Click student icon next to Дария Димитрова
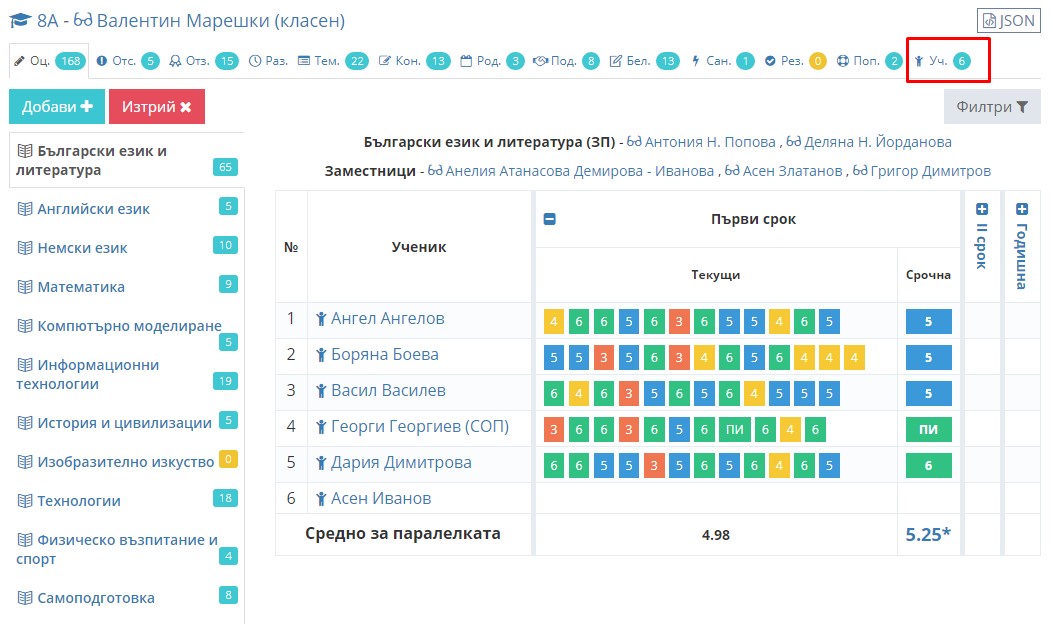1053x624 pixels. (x=321, y=463)
